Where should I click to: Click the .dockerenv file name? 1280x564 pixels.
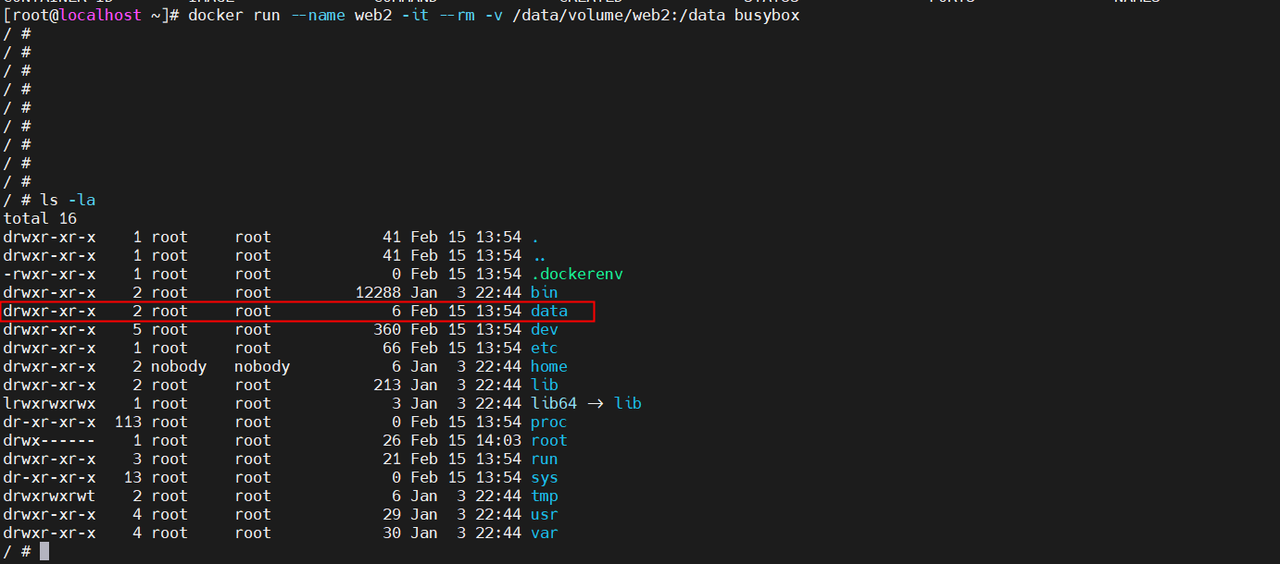click(577, 274)
